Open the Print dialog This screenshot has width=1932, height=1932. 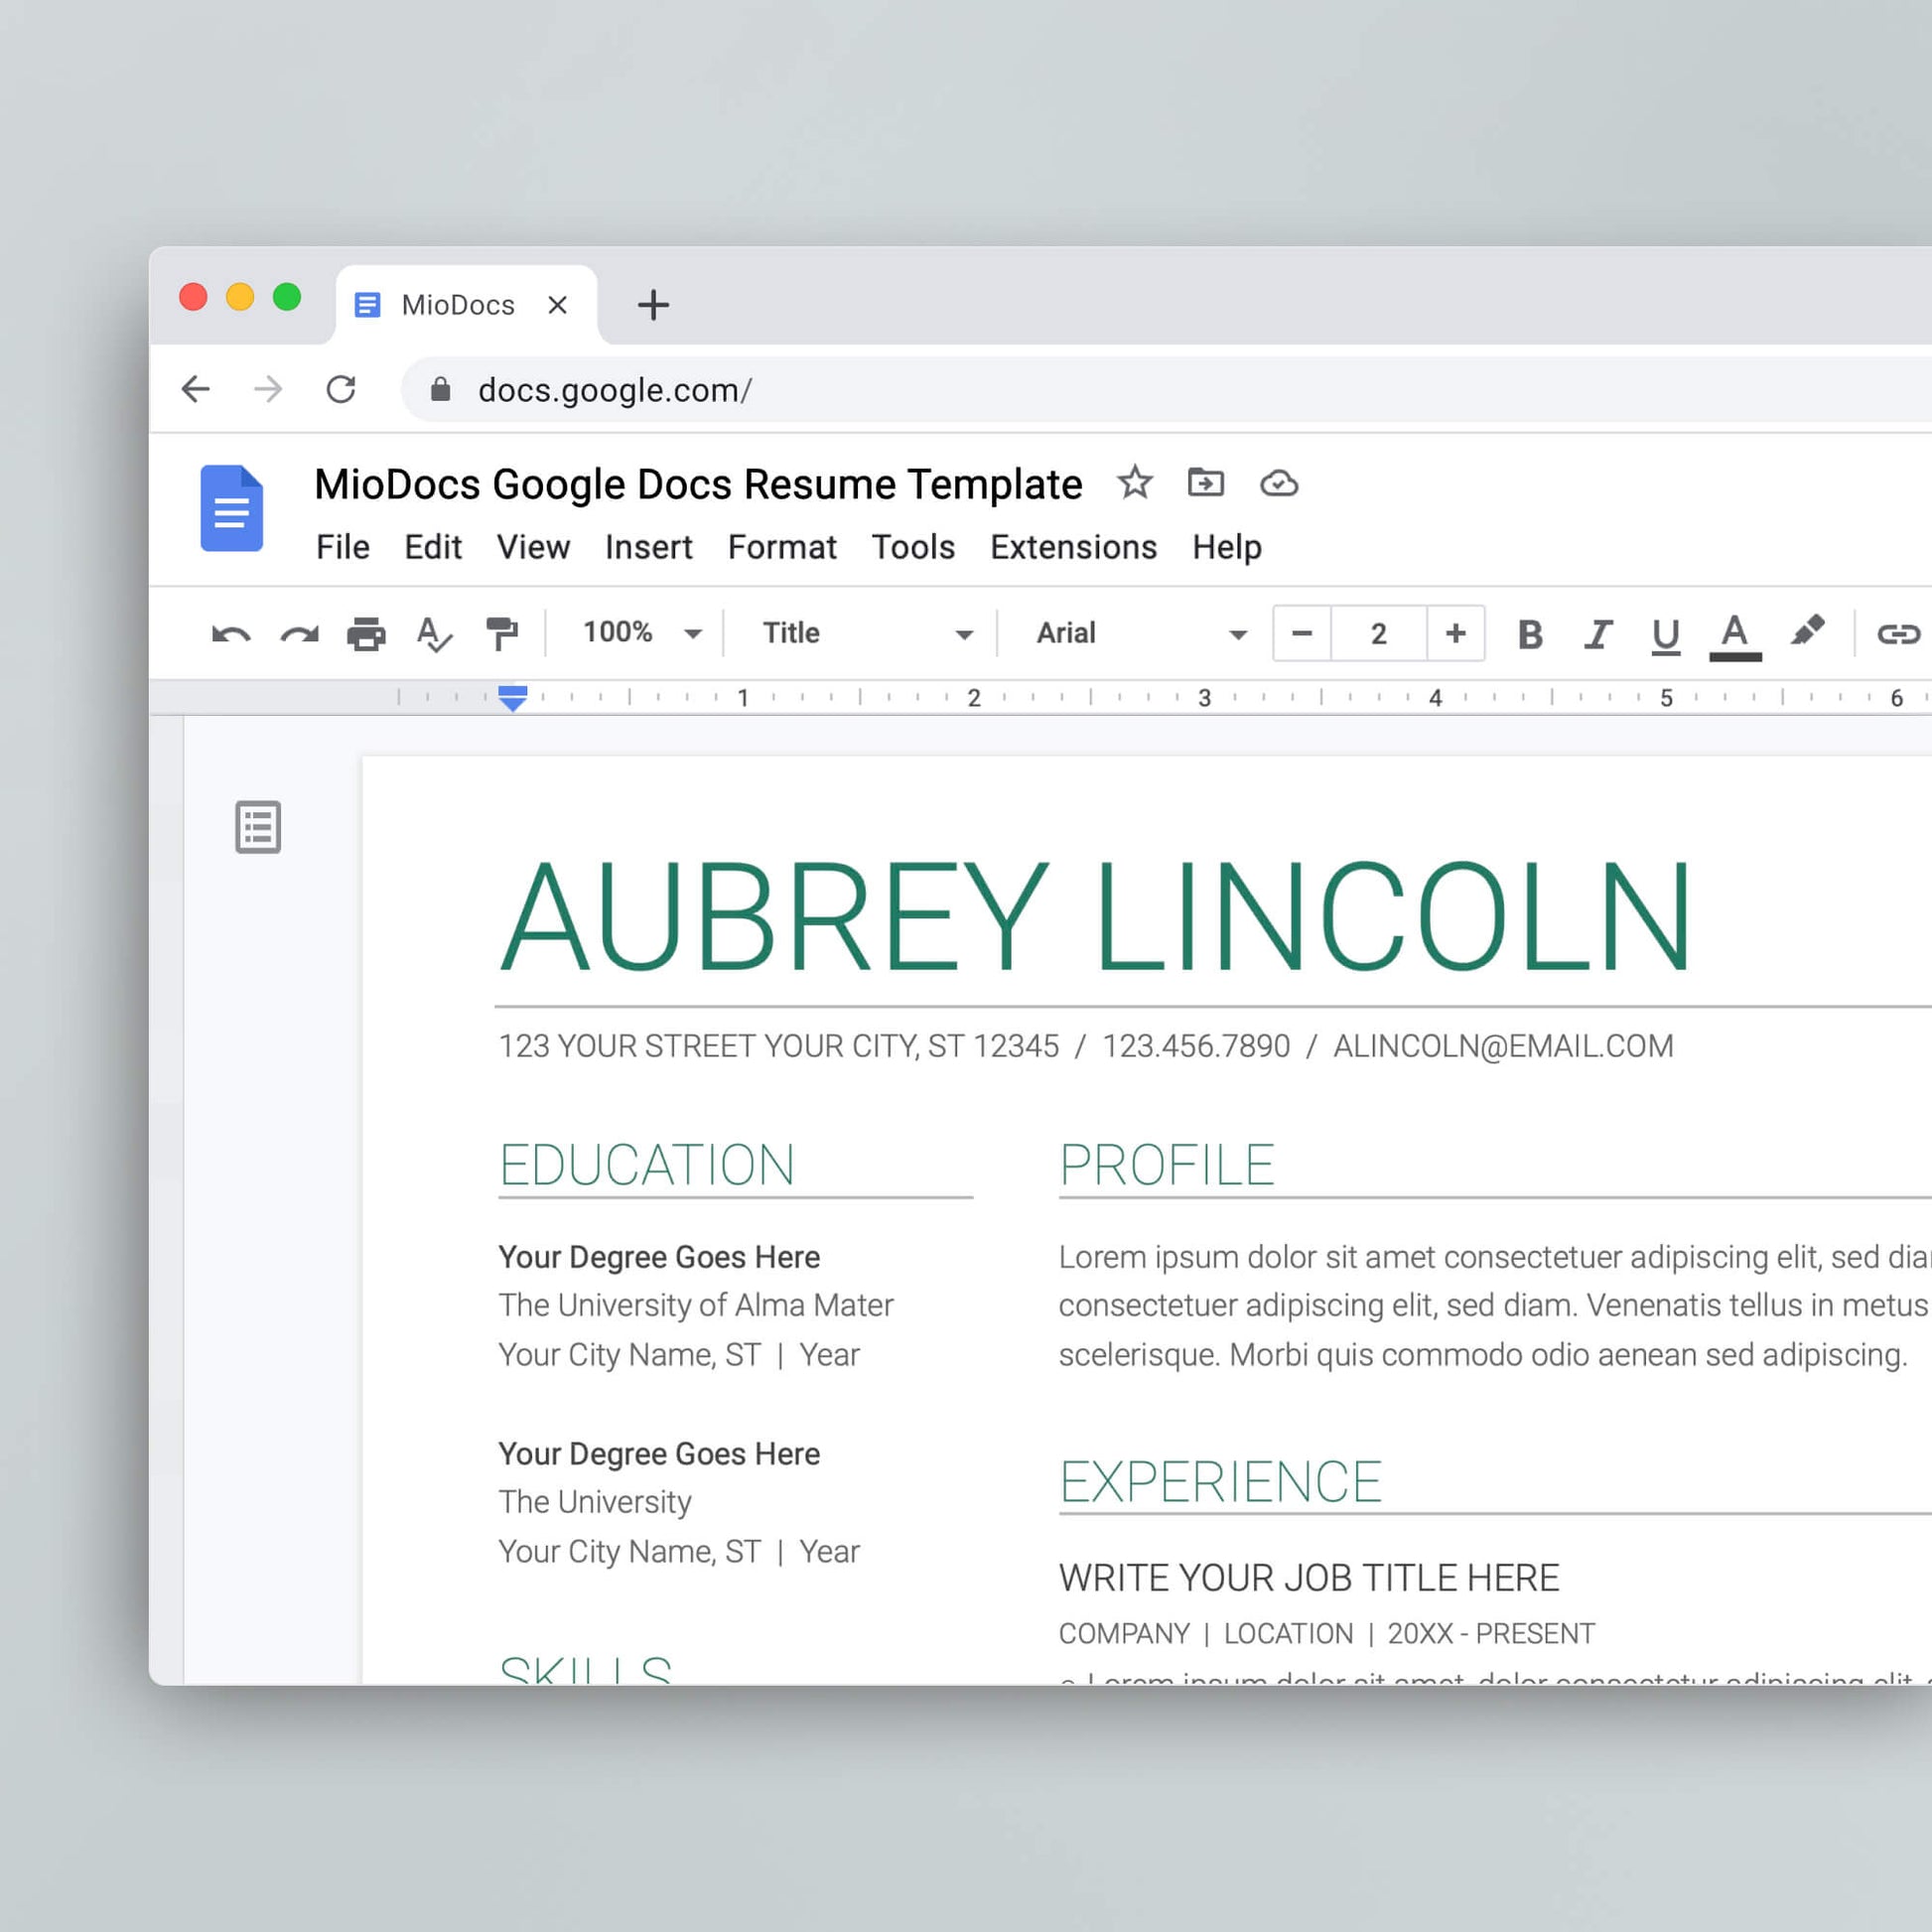(368, 633)
